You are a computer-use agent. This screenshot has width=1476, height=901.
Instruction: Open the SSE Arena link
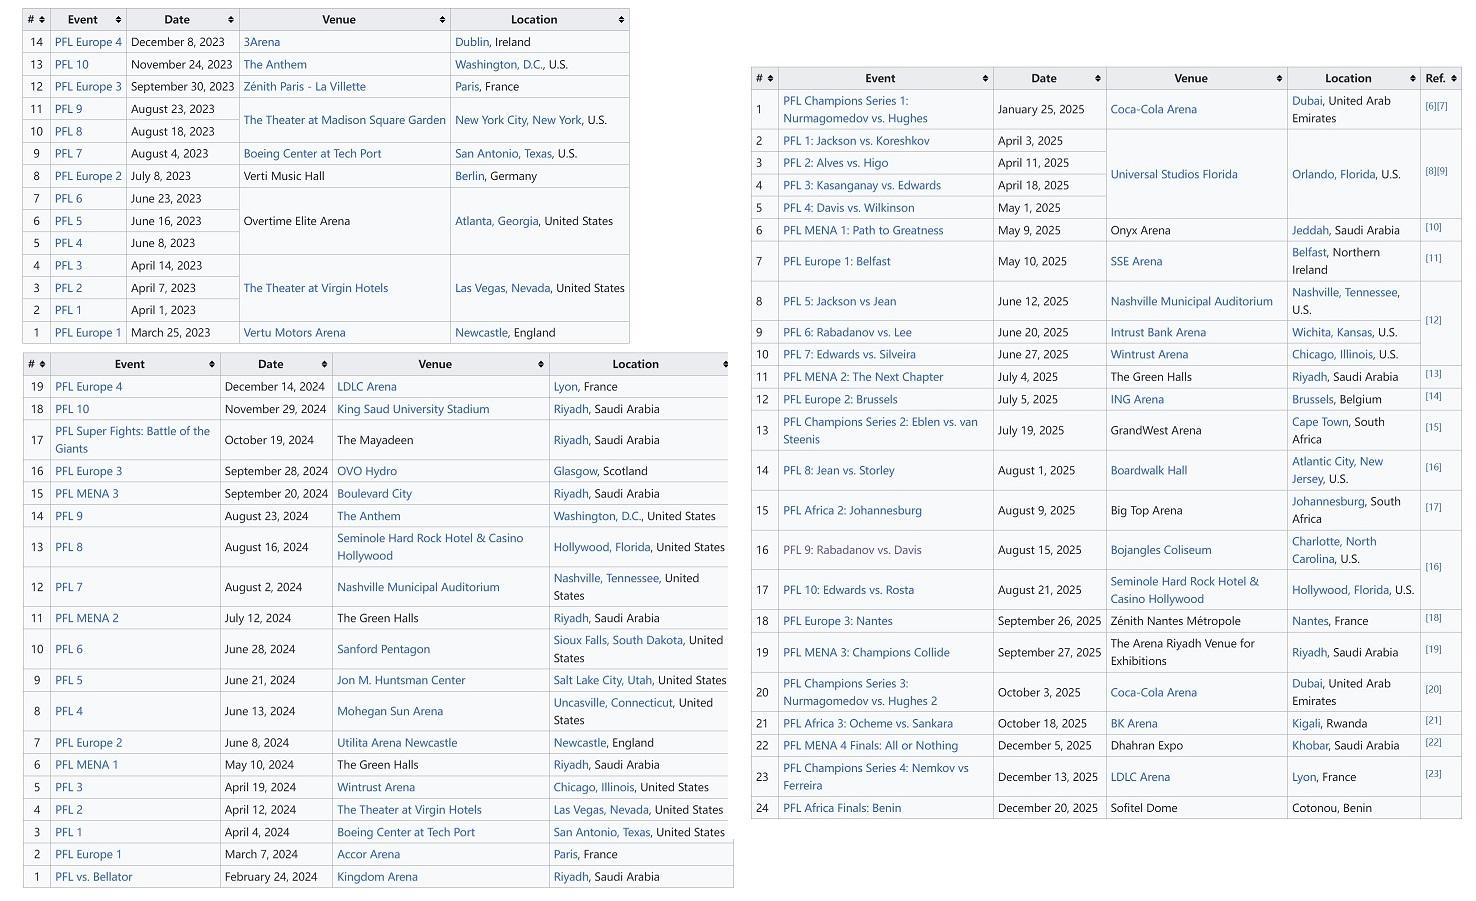[1137, 261]
